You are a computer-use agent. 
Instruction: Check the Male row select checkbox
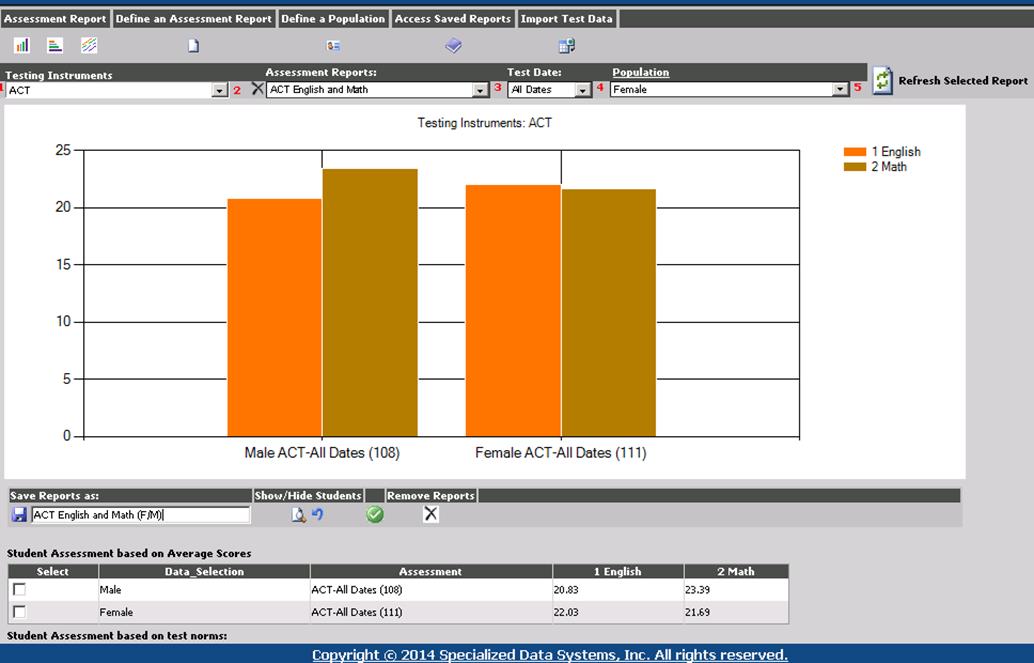point(19,590)
